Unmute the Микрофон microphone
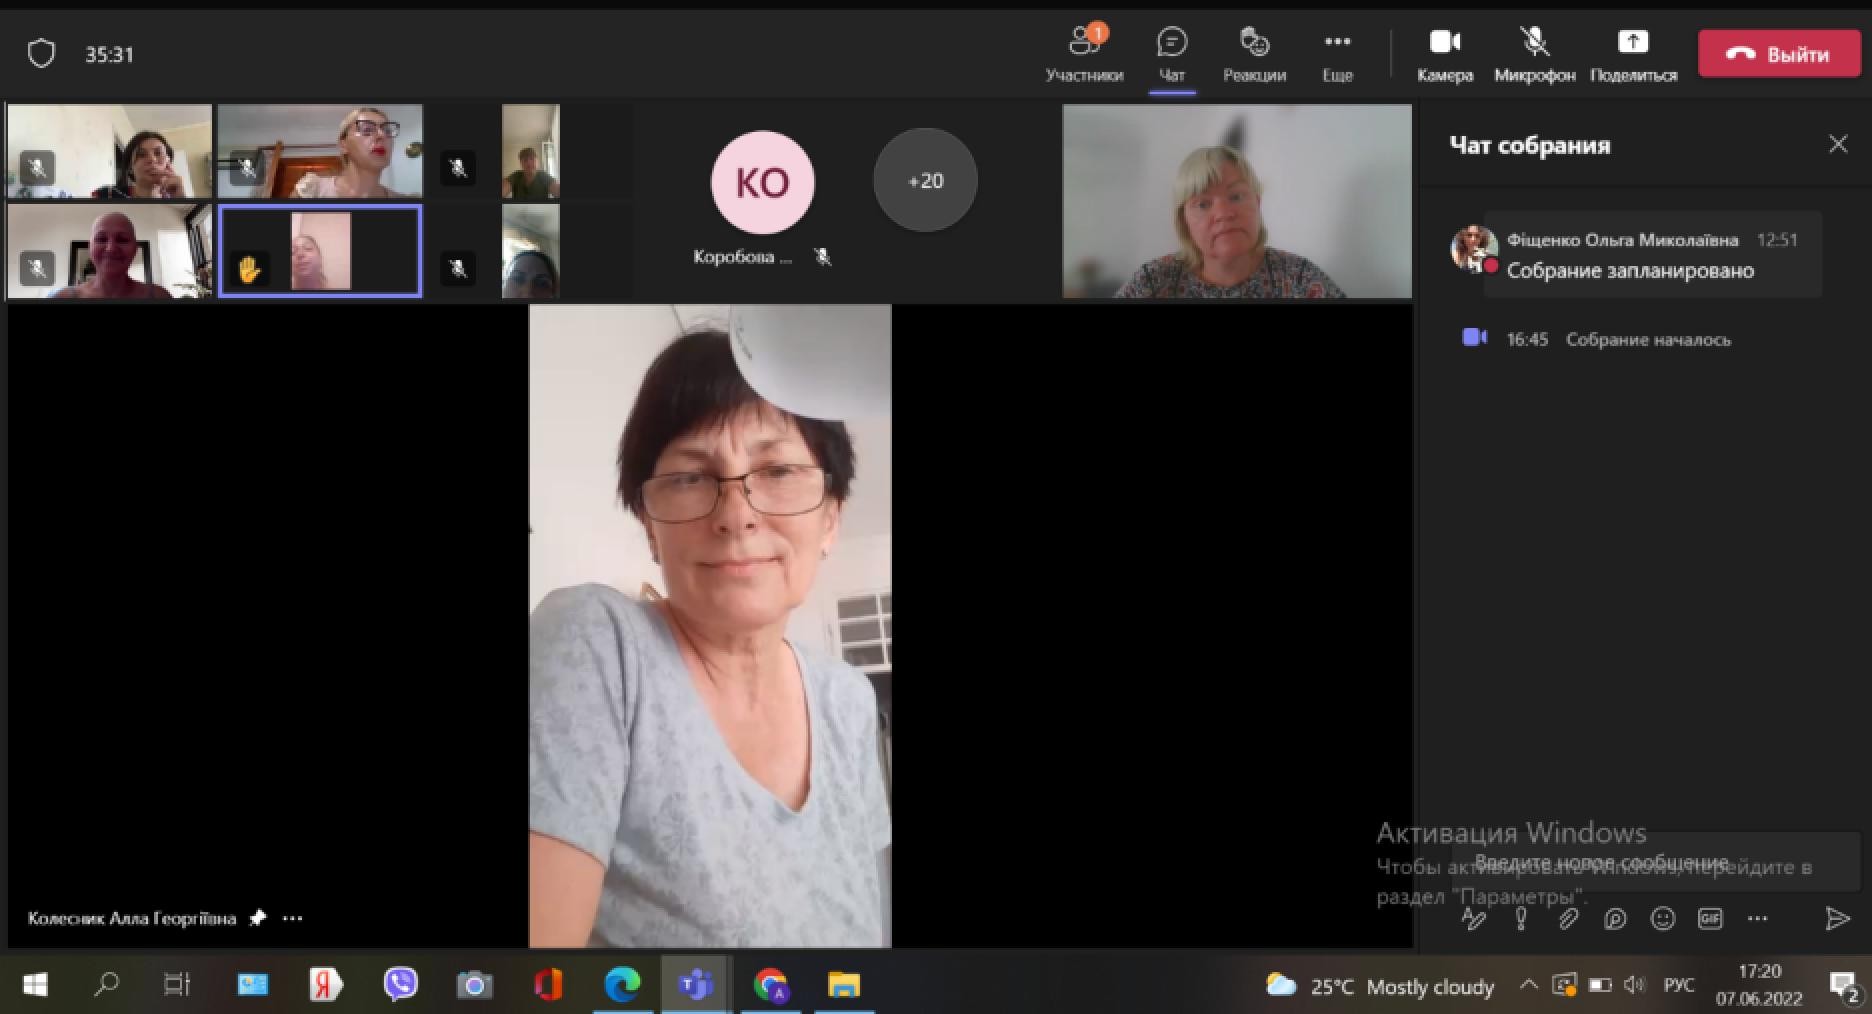 (1534, 54)
